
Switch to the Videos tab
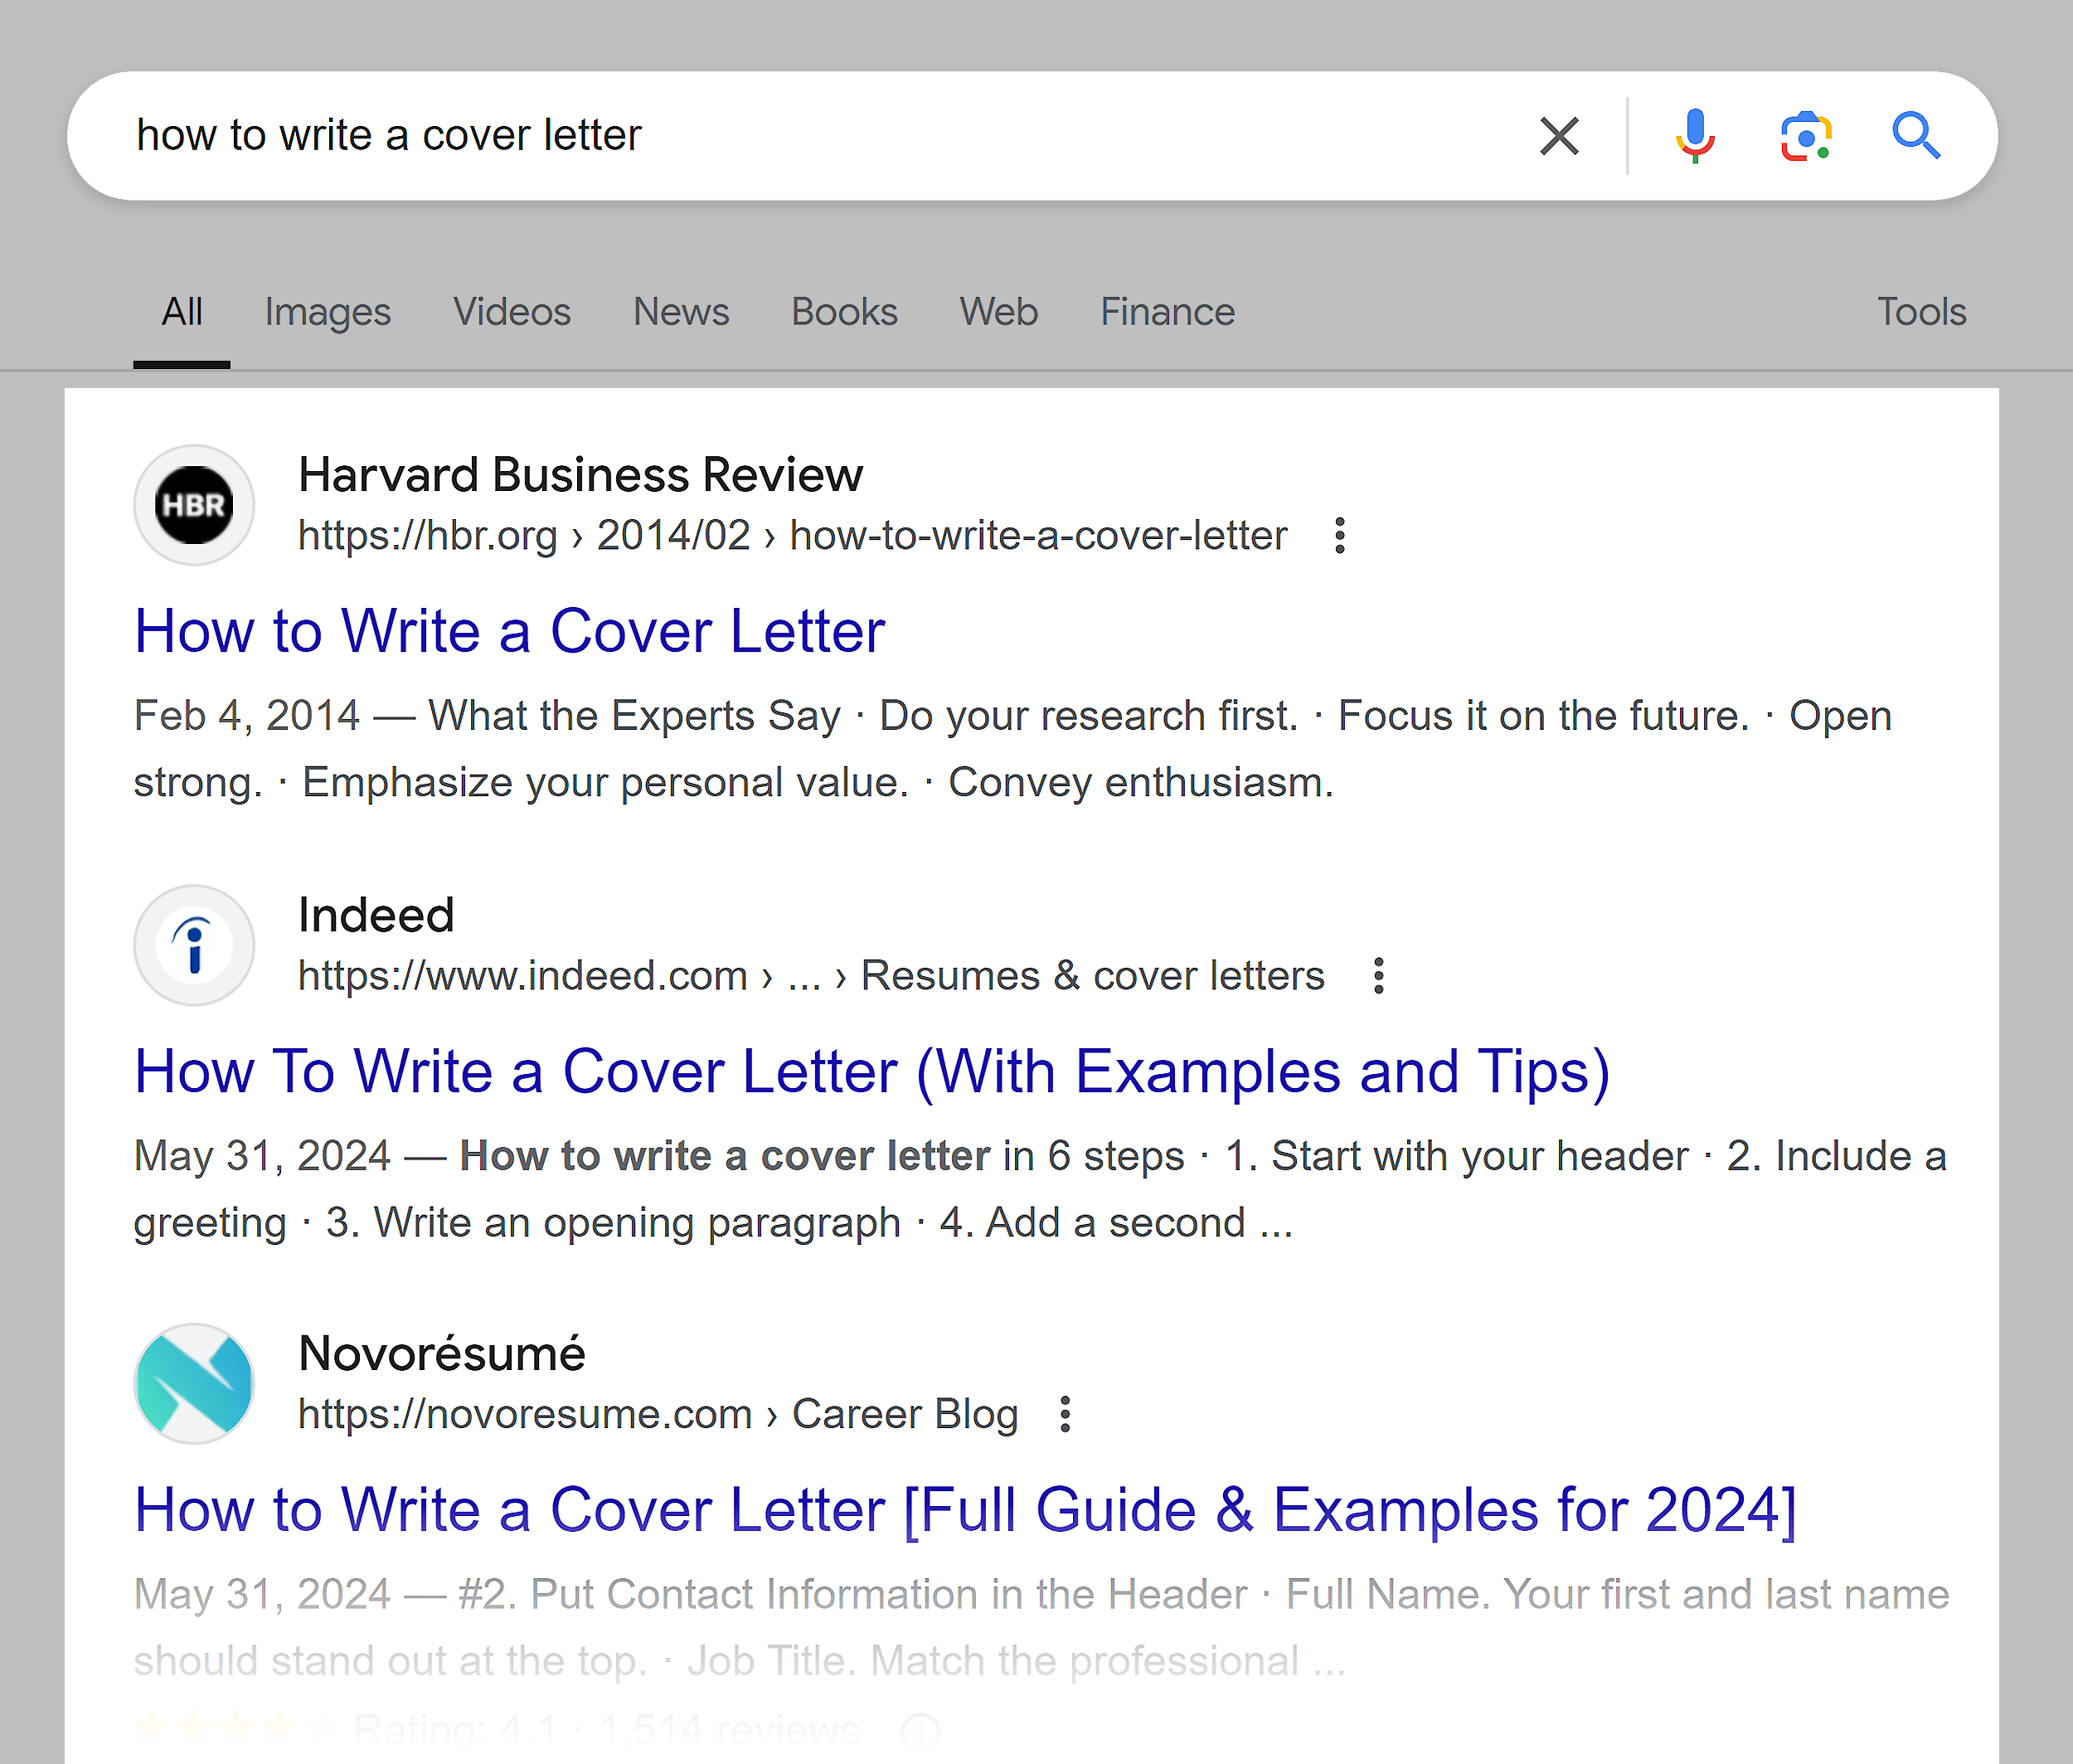(512, 312)
